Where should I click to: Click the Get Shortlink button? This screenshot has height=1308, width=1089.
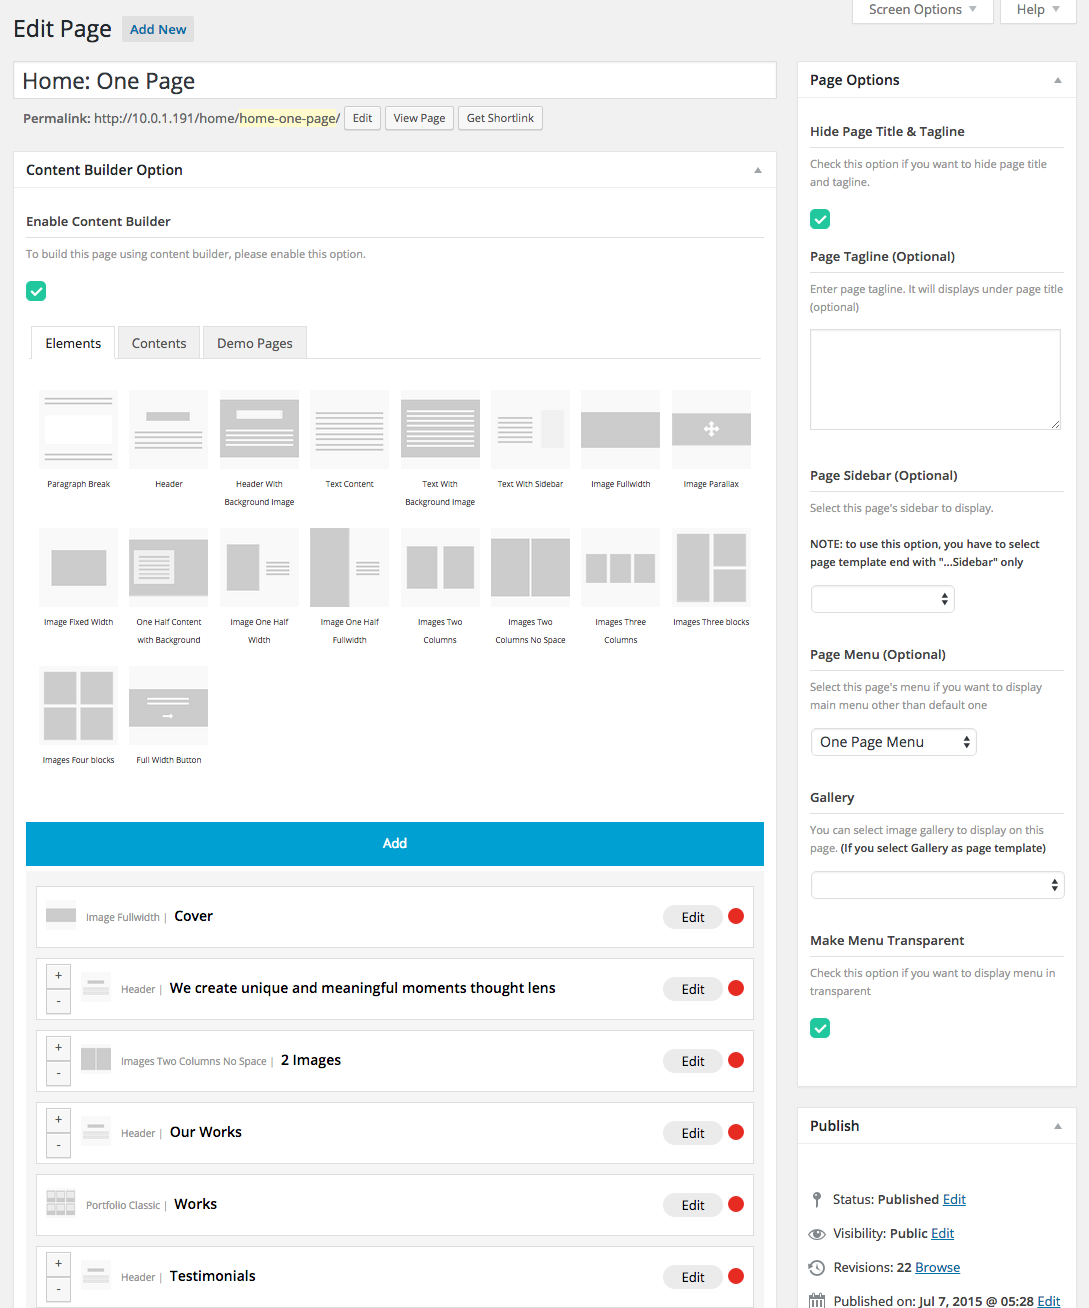500,118
